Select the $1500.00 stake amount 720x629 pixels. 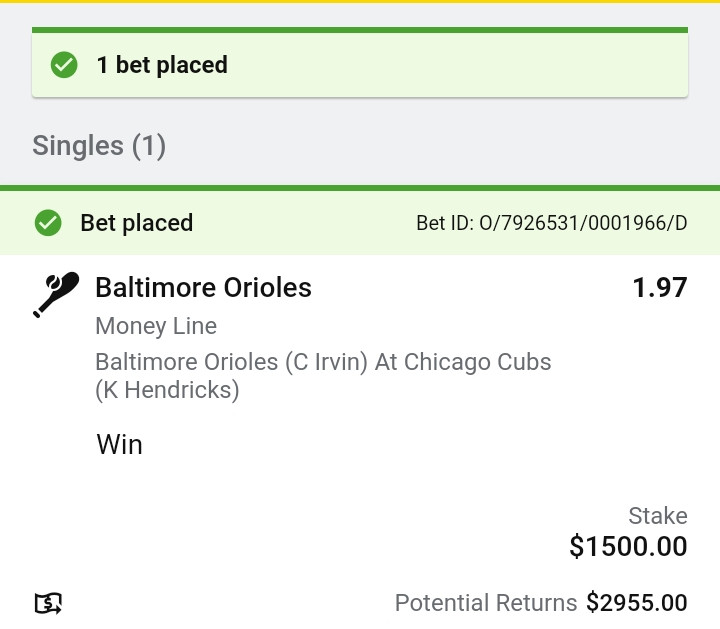[628, 546]
